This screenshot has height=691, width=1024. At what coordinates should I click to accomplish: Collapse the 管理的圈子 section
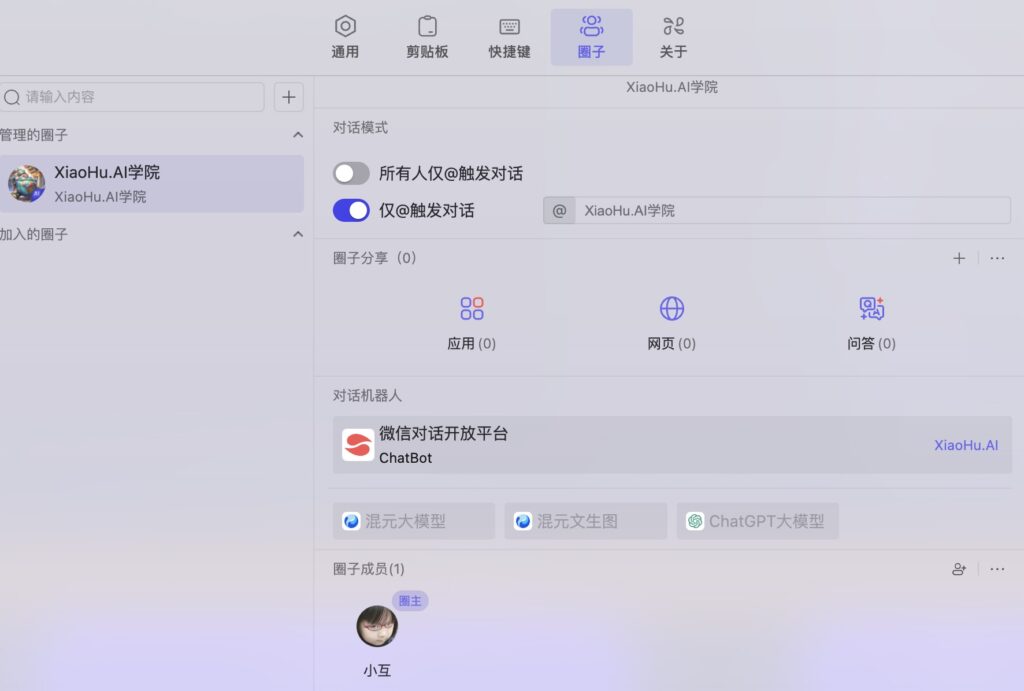(298, 135)
